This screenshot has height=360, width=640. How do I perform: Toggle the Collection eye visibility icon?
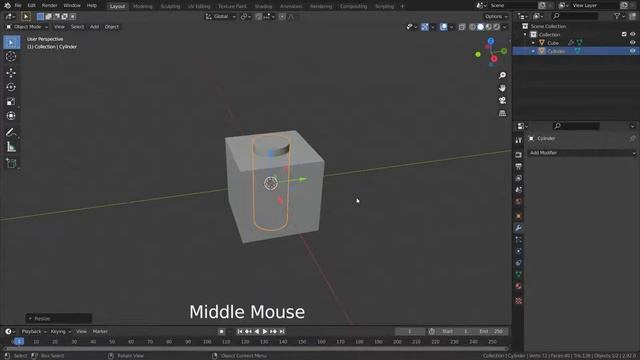[x=632, y=35]
